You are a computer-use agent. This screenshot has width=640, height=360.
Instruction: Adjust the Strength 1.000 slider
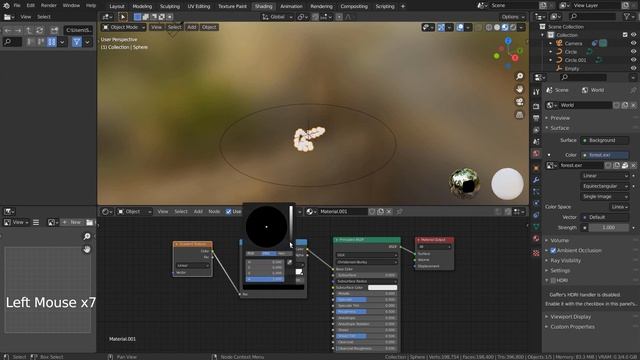[x=608, y=228]
